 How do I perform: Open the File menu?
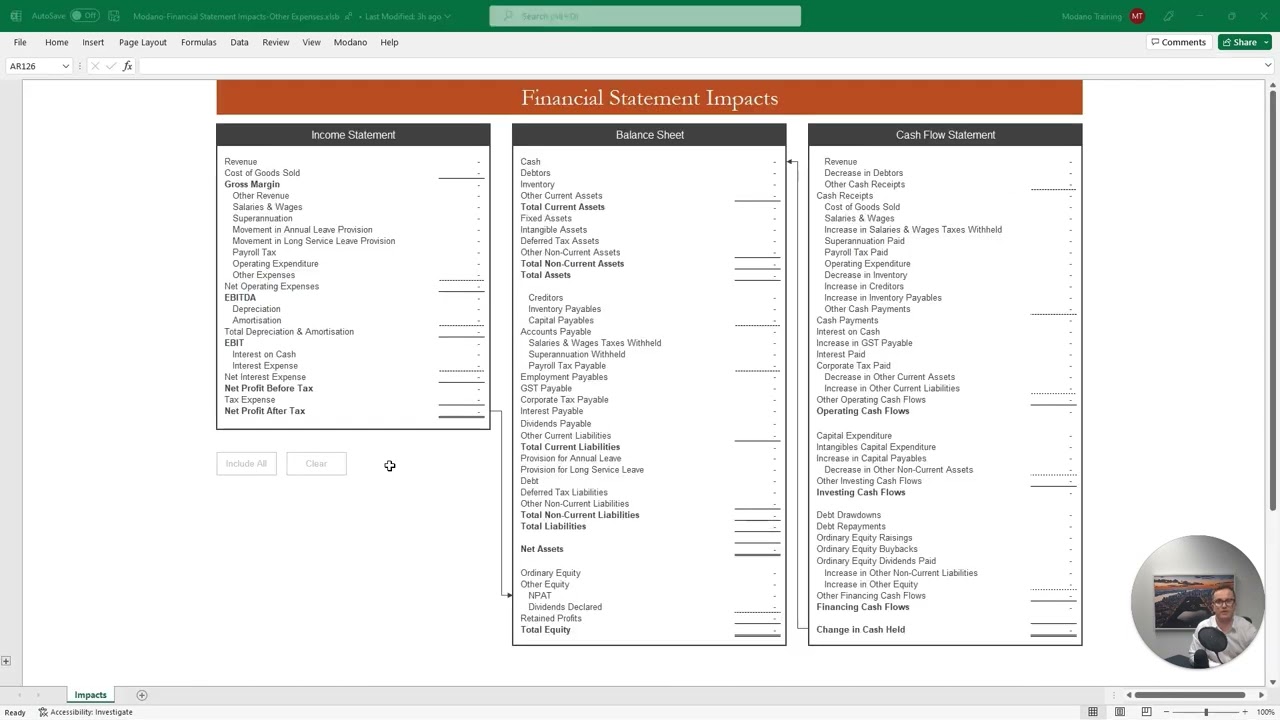(x=20, y=42)
